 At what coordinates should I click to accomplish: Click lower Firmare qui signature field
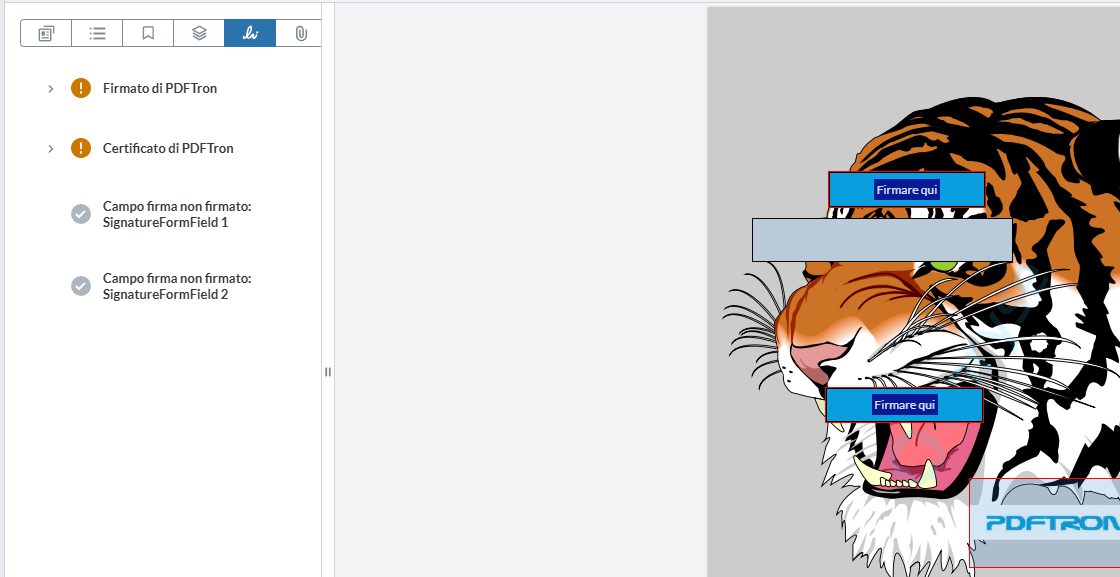coord(904,405)
